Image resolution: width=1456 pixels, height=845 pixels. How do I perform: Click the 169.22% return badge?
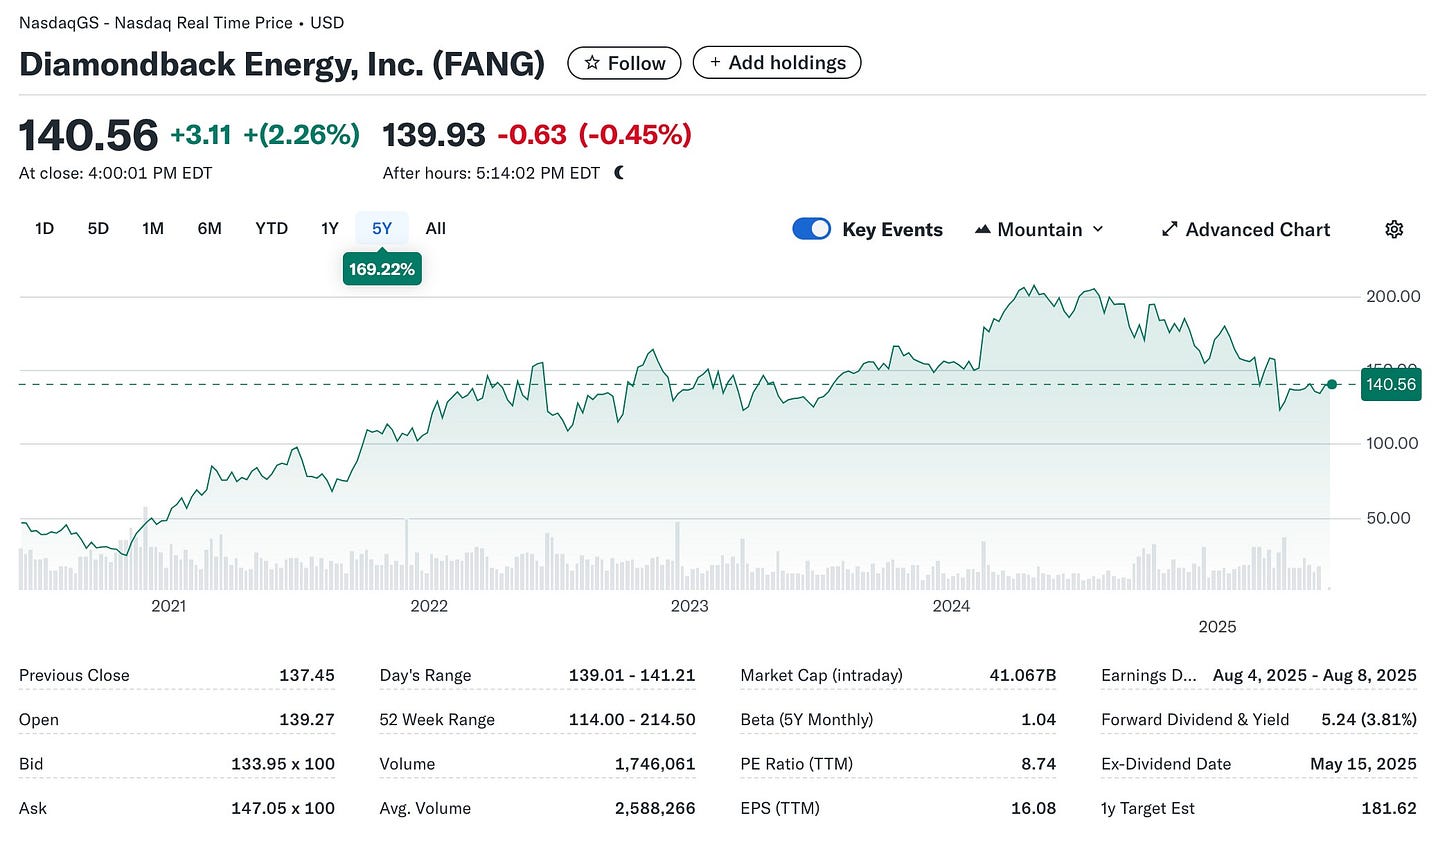click(x=382, y=269)
